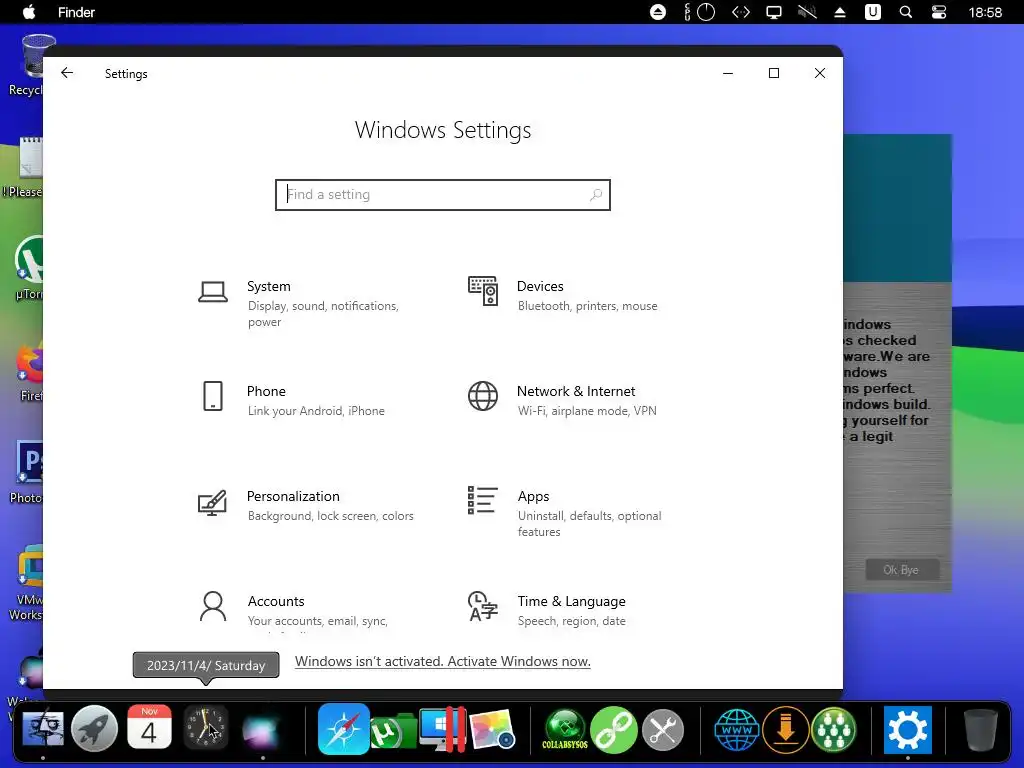Click the circled eject menu bar icon
The width and height of the screenshot is (1024, 768).
(x=658, y=12)
